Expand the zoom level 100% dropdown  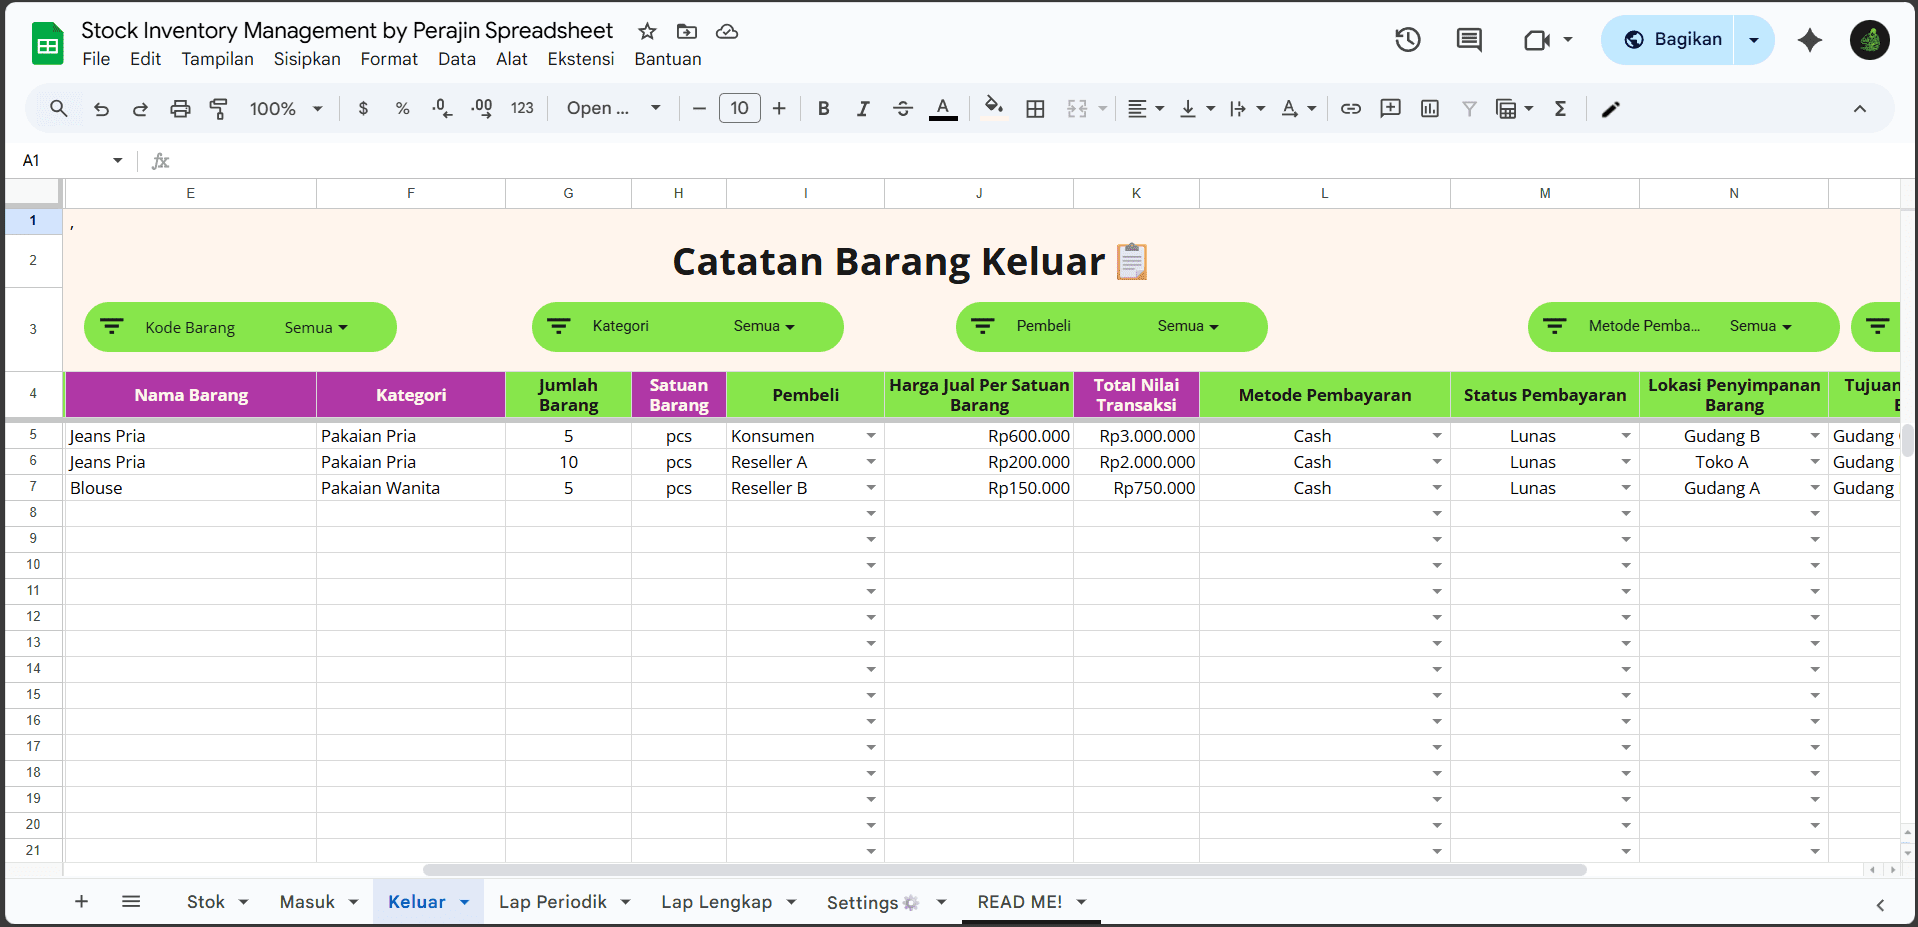(285, 108)
